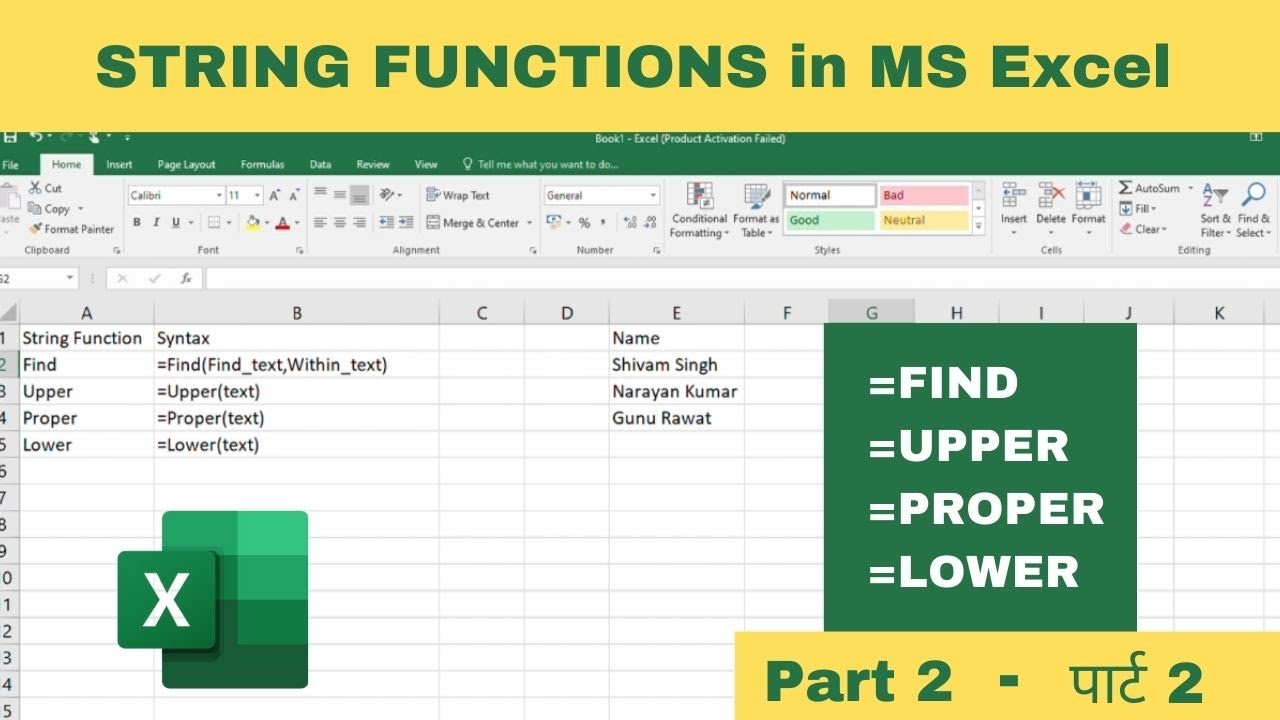Click the AutoSum sigma icon

pos(1125,188)
